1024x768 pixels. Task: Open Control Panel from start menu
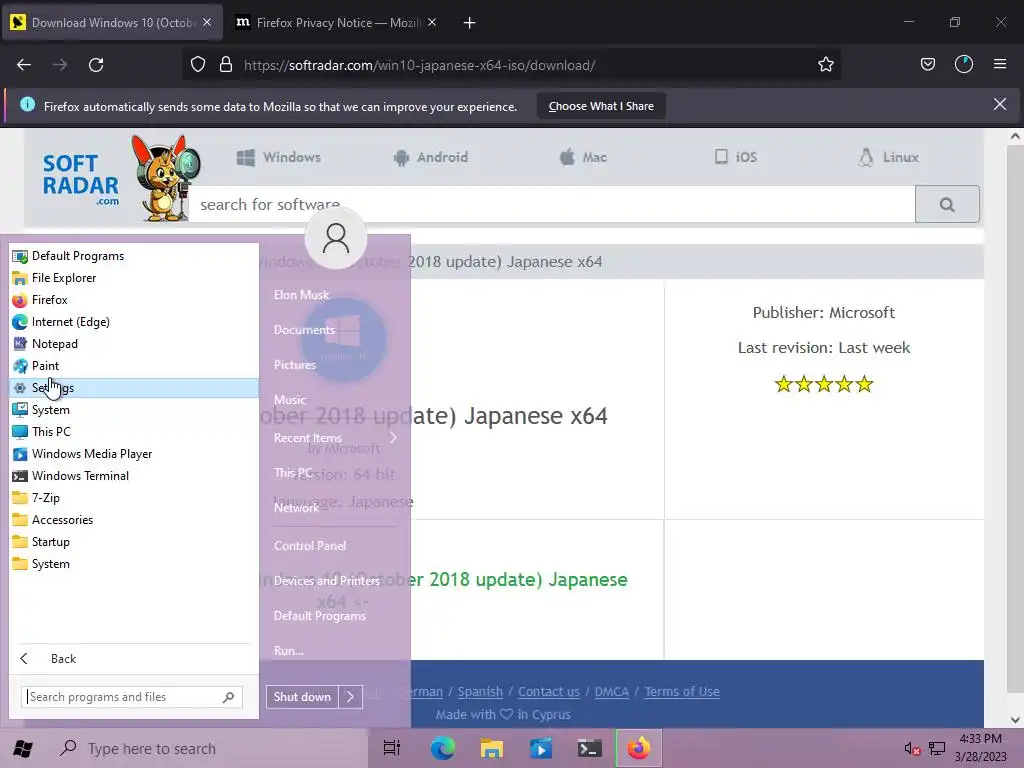pos(310,545)
